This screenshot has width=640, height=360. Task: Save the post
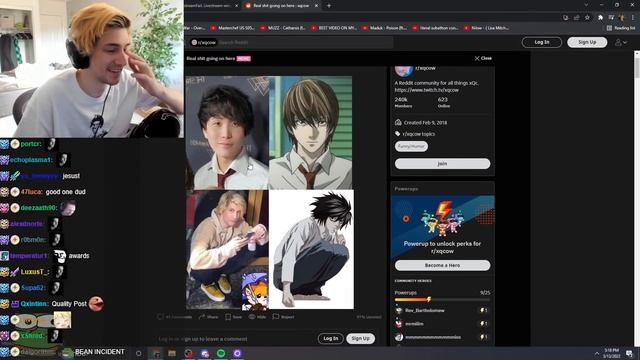pos(234,317)
